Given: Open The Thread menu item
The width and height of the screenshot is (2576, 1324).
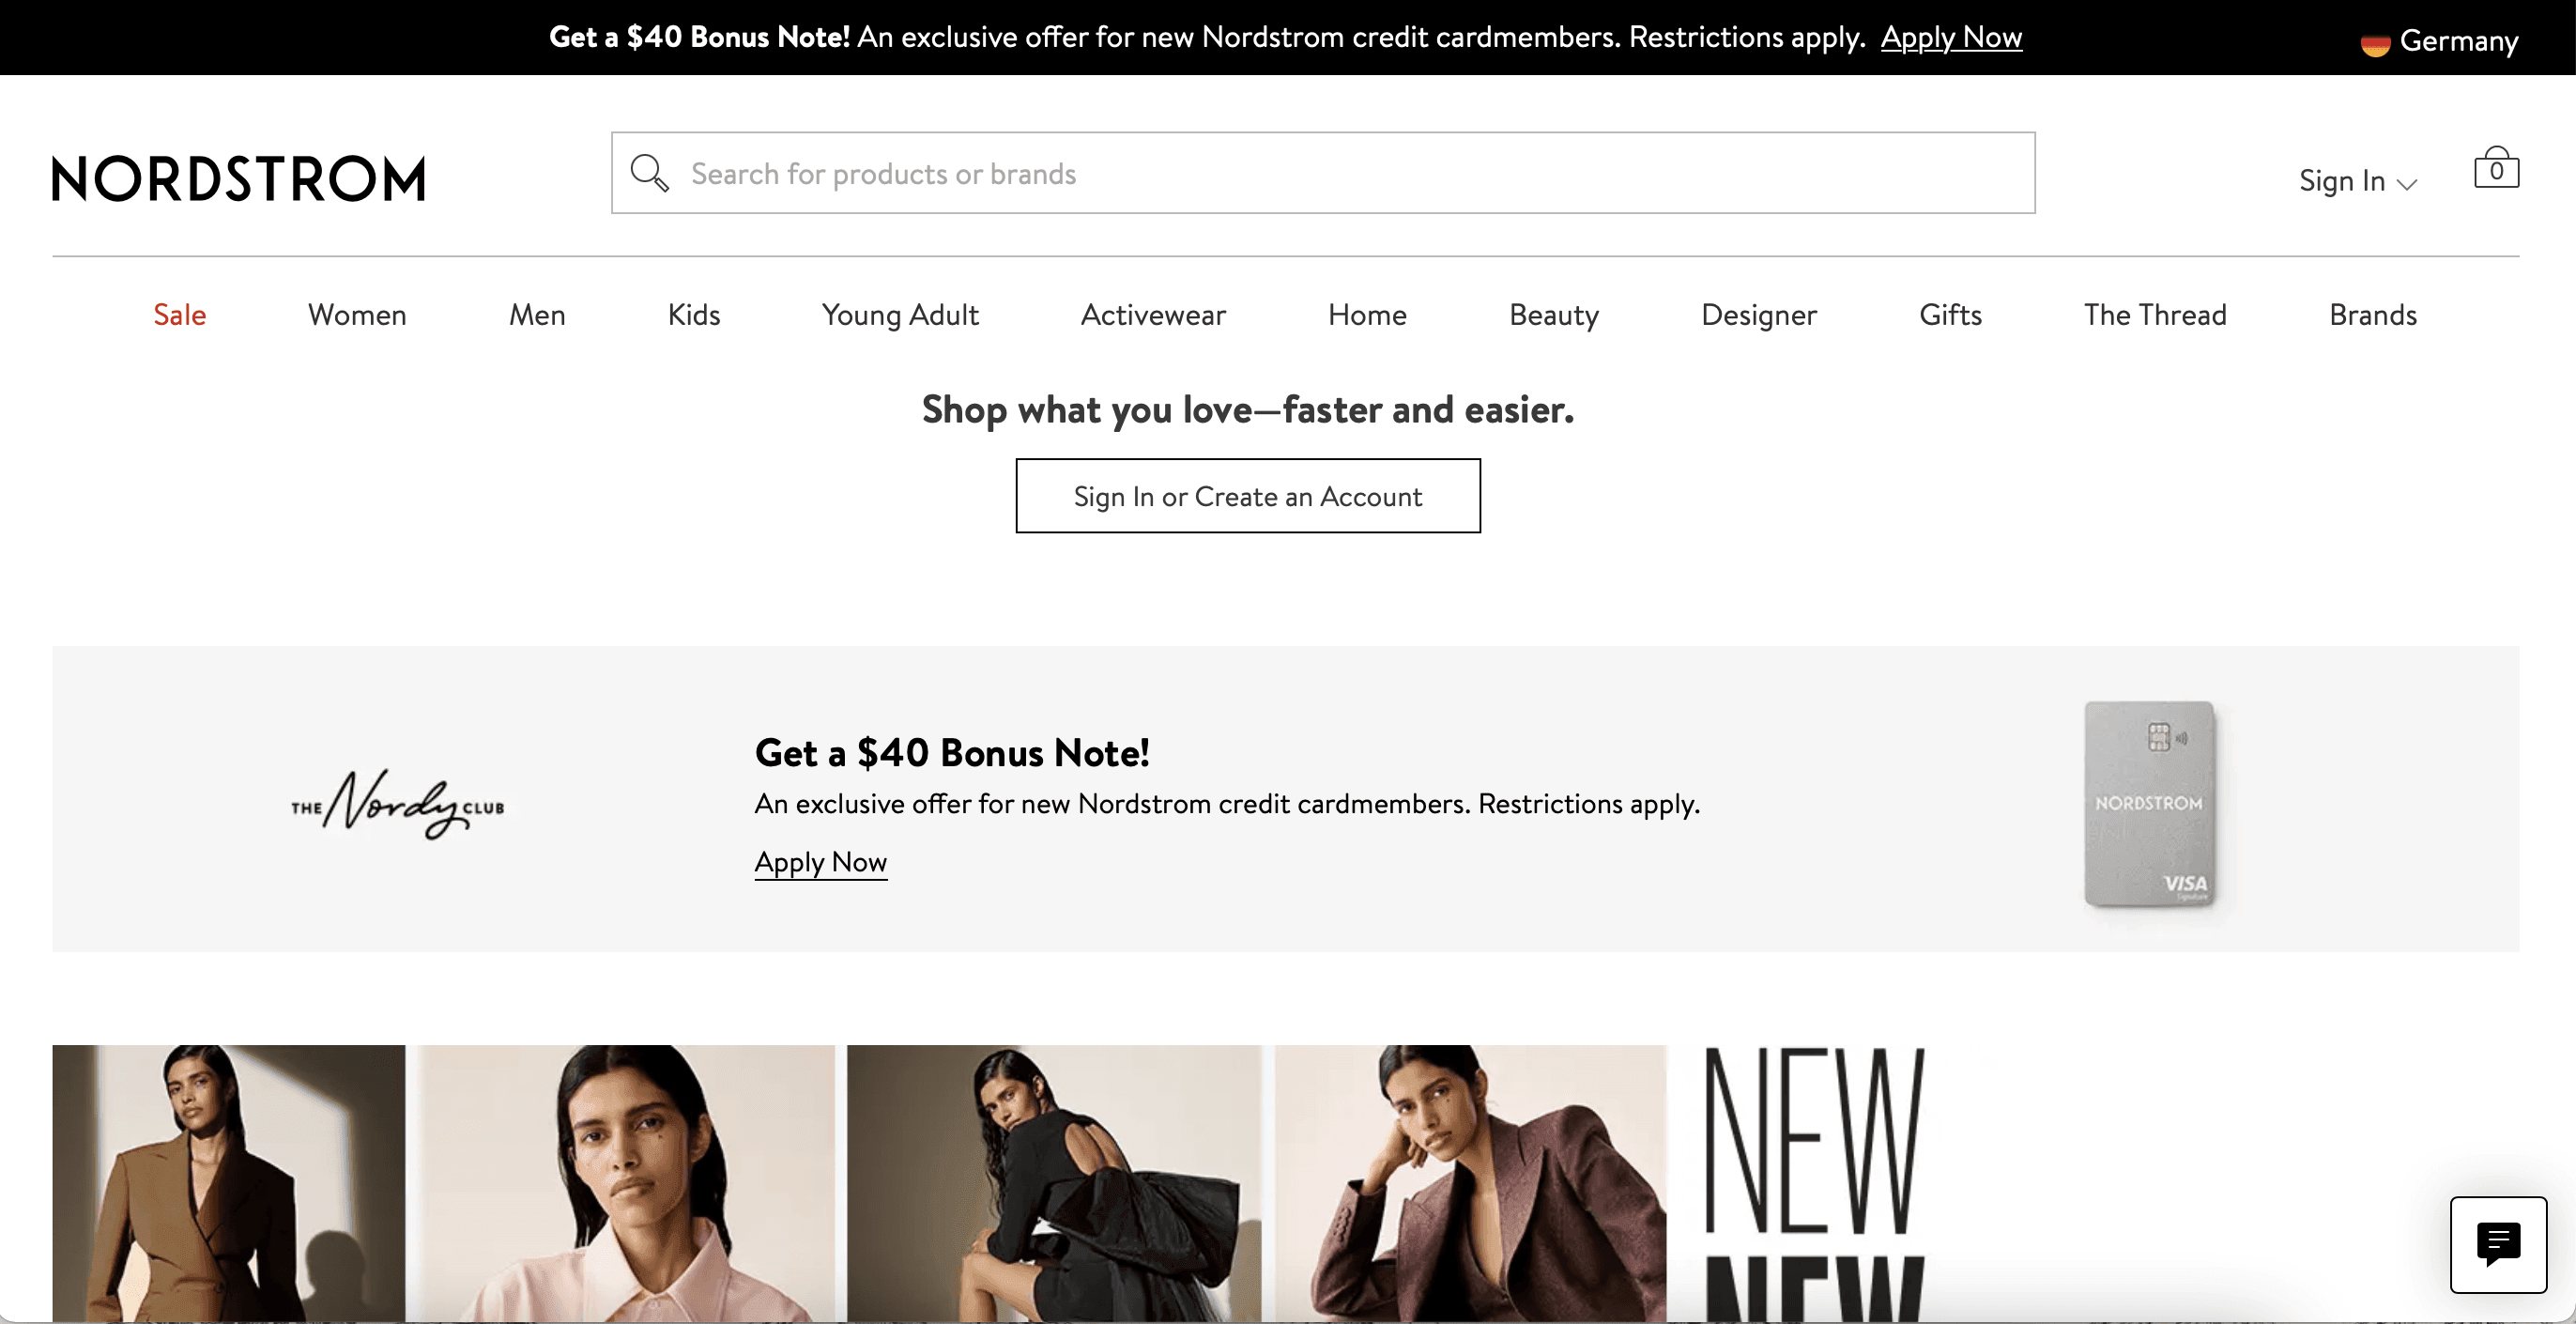Looking at the screenshot, I should point(2155,315).
